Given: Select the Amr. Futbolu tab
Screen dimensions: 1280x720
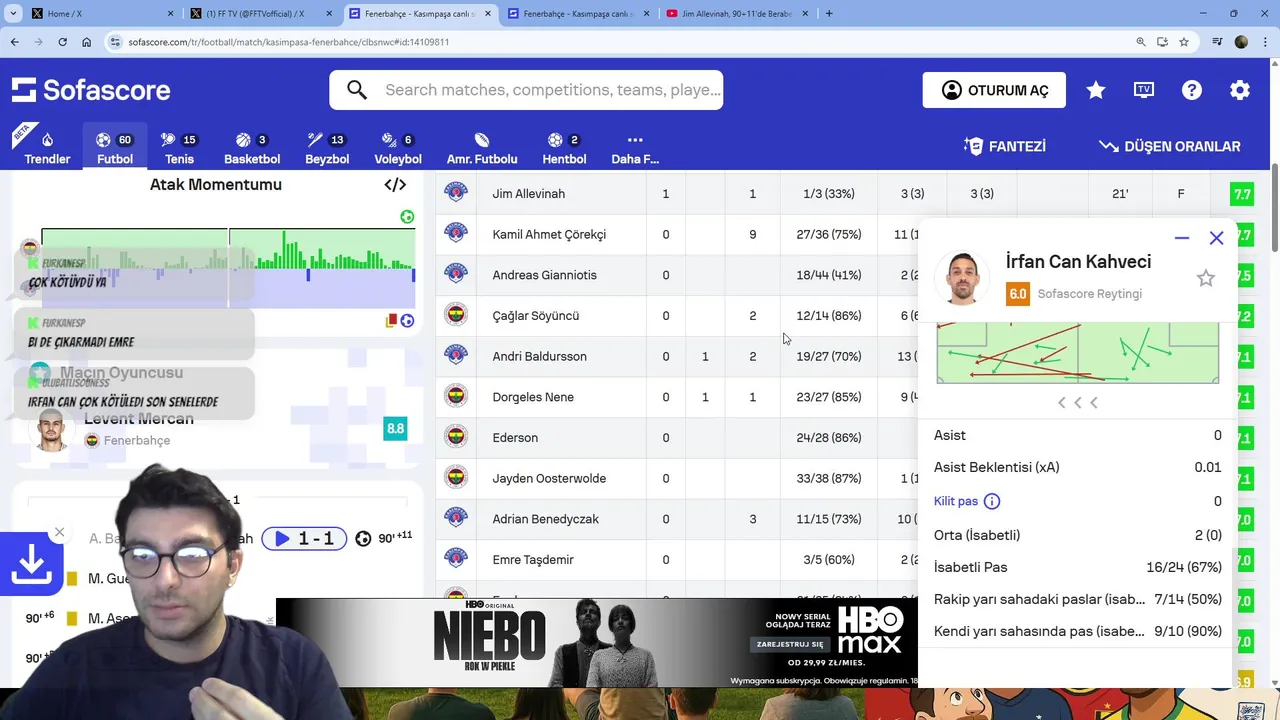Looking at the screenshot, I should 482,148.
